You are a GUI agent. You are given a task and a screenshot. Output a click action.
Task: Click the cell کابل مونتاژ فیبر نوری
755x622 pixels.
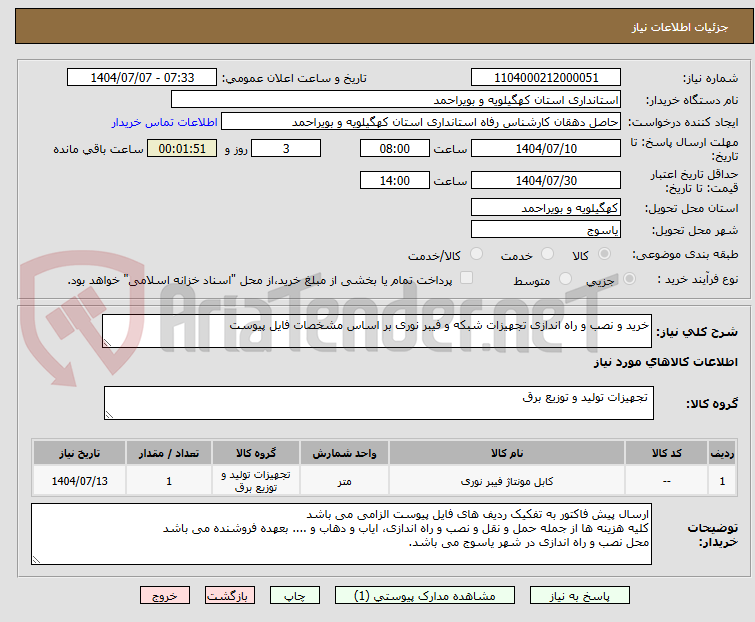tap(507, 481)
